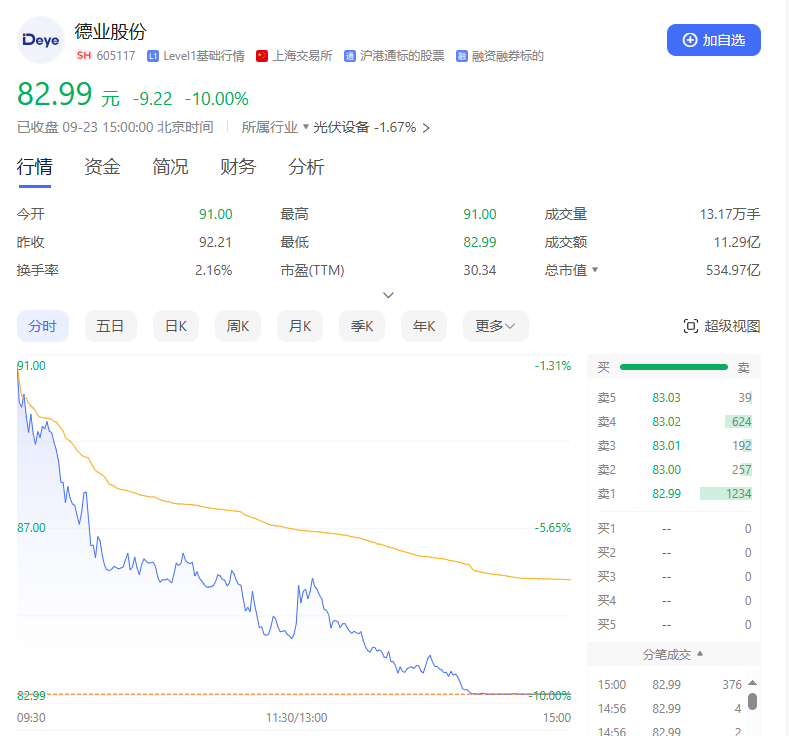The width and height of the screenshot is (789, 736).
Task: Switch to the 资金 tab
Action: click(102, 167)
